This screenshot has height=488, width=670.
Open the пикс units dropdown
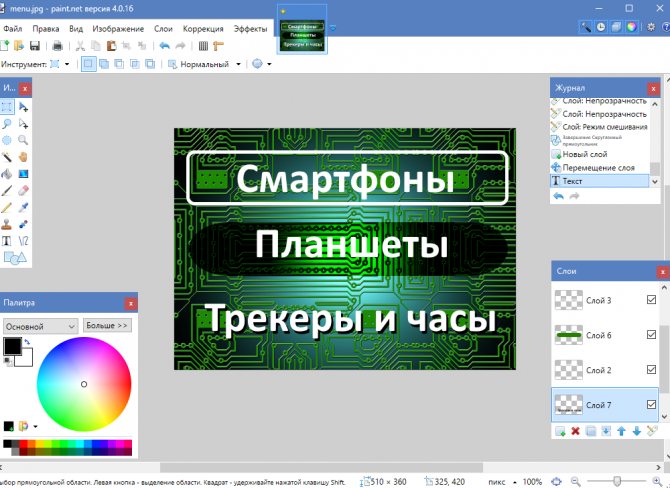coord(502,482)
